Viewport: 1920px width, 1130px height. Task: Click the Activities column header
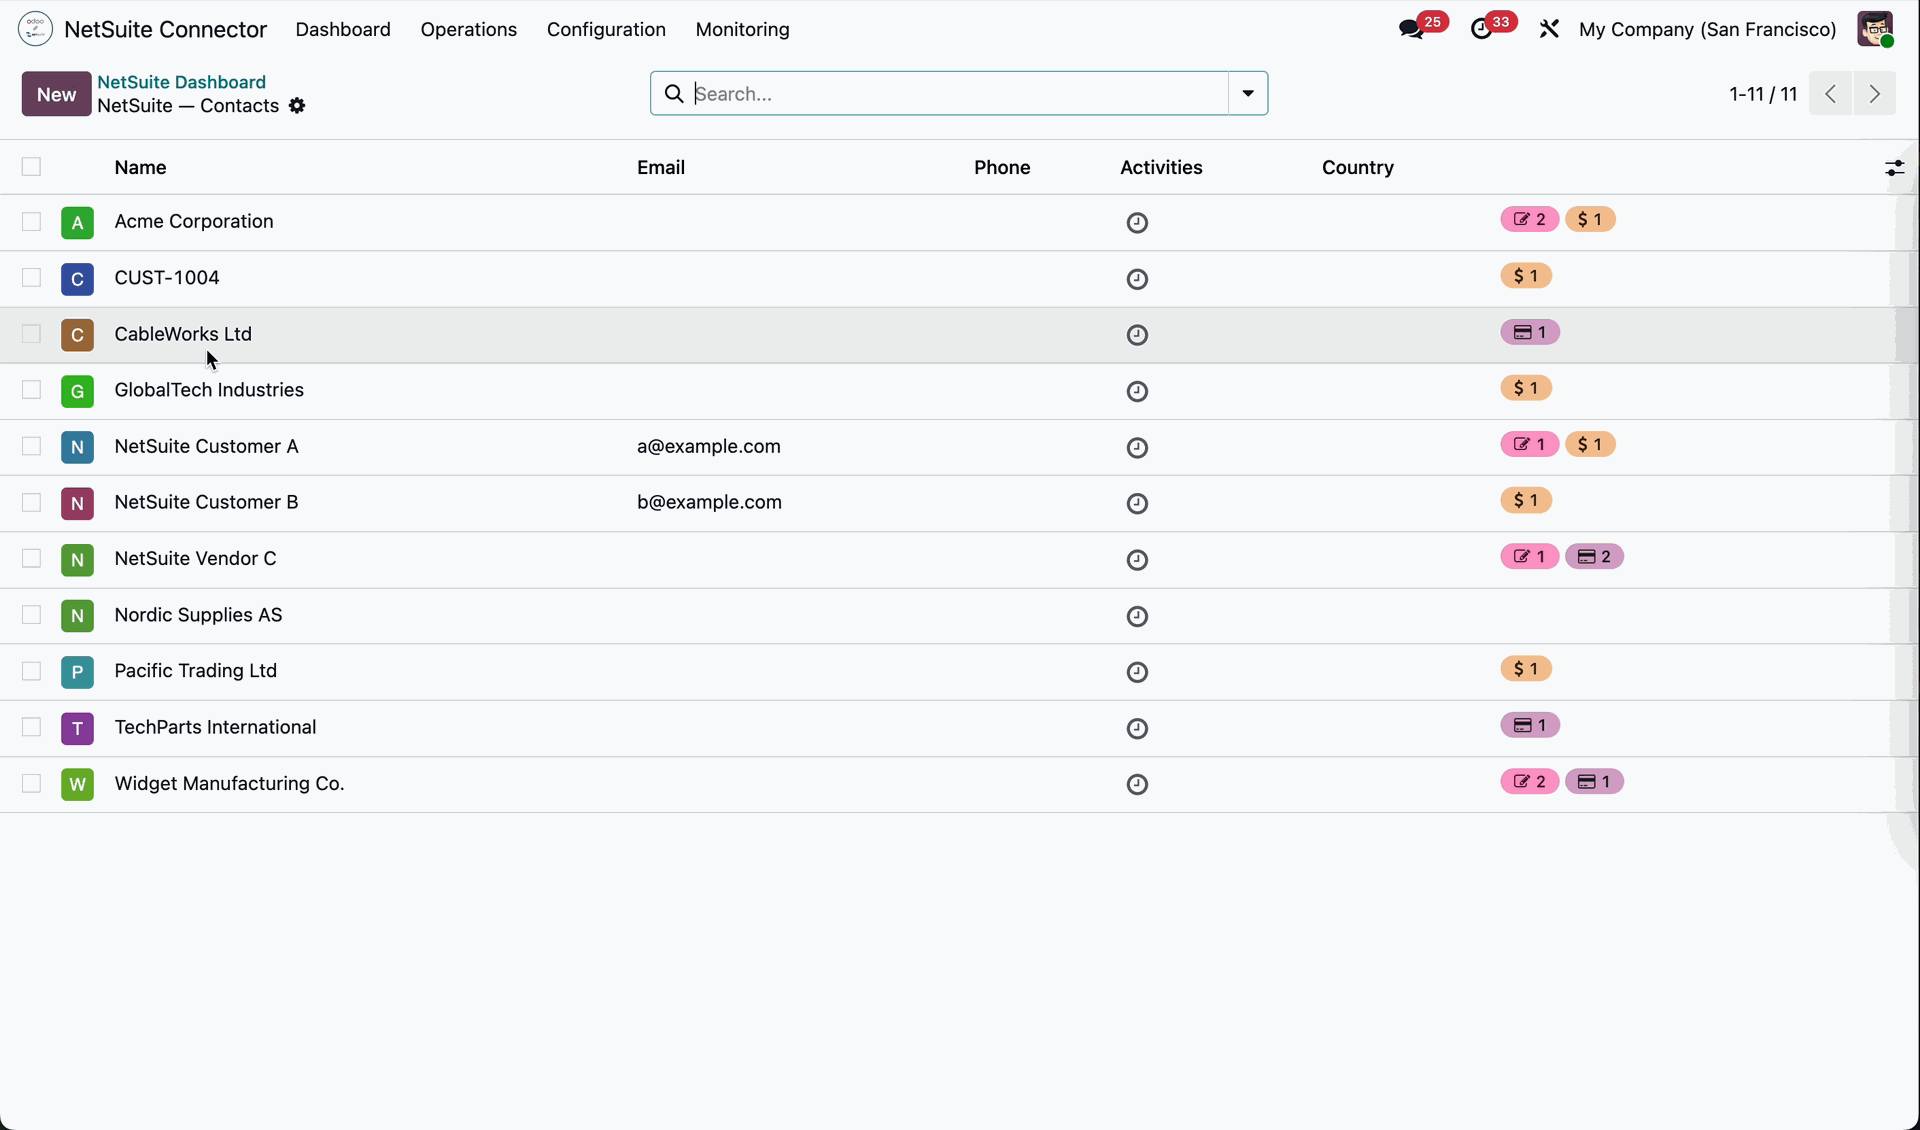[x=1161, y=167]
